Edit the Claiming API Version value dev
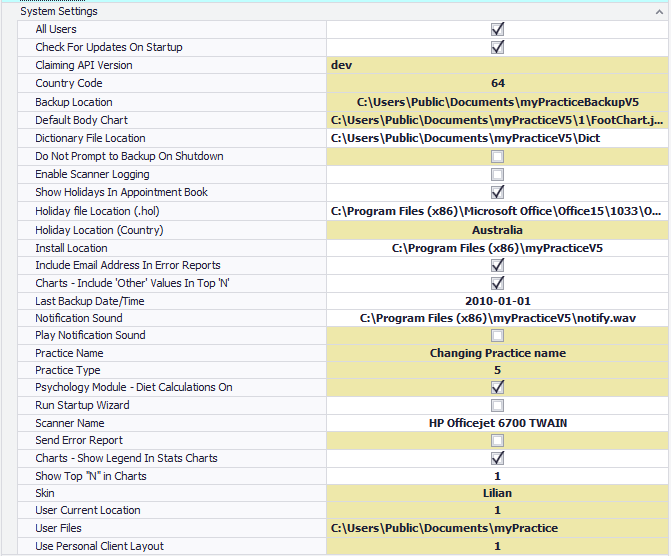Viewport: 671px width, 556px height. click(497, 65)
